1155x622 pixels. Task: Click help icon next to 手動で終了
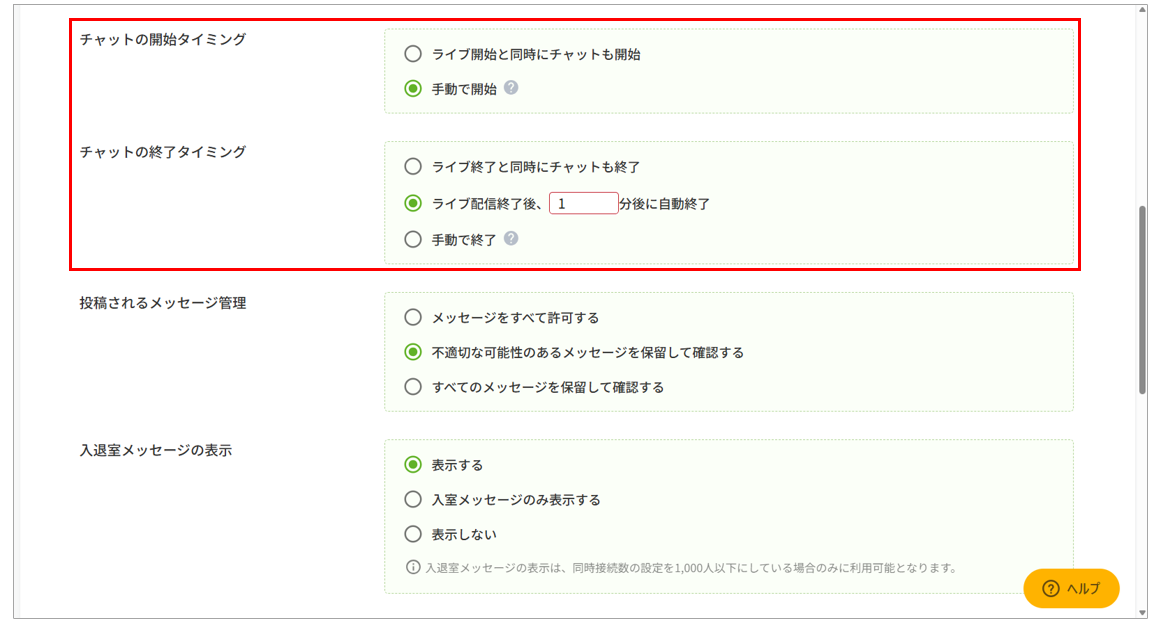(x=510, y=238)
